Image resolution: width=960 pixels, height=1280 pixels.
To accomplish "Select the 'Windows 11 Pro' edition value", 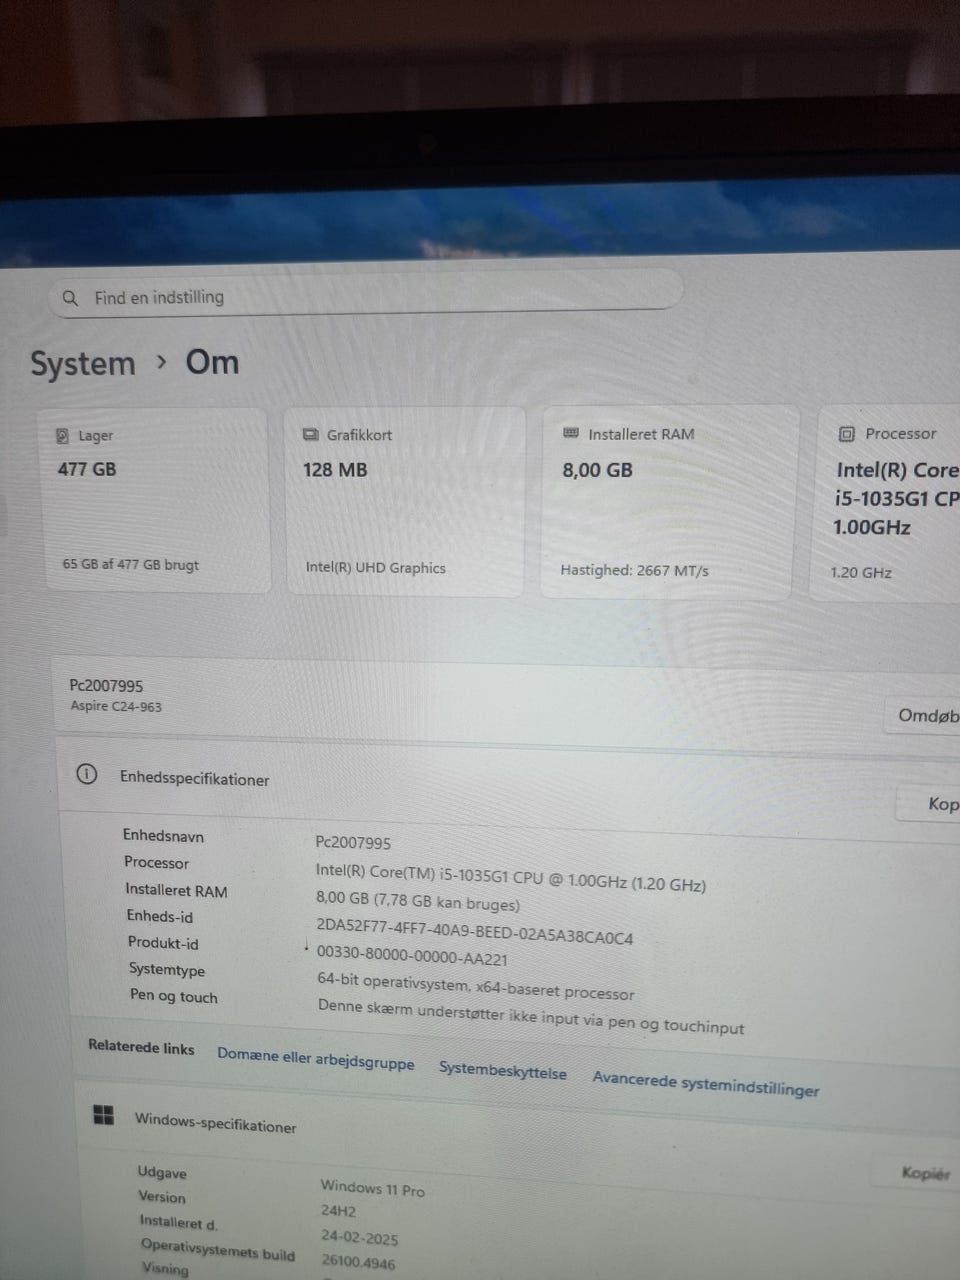I will (373, 1188).
